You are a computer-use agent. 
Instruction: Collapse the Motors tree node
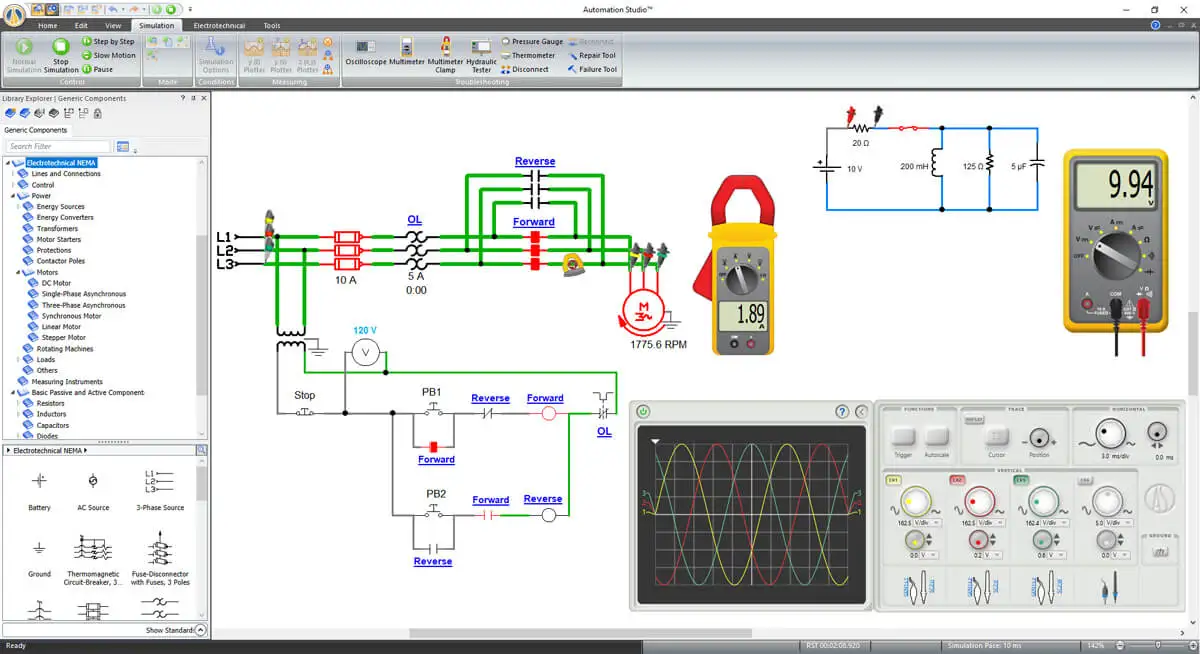pos(19,272)
